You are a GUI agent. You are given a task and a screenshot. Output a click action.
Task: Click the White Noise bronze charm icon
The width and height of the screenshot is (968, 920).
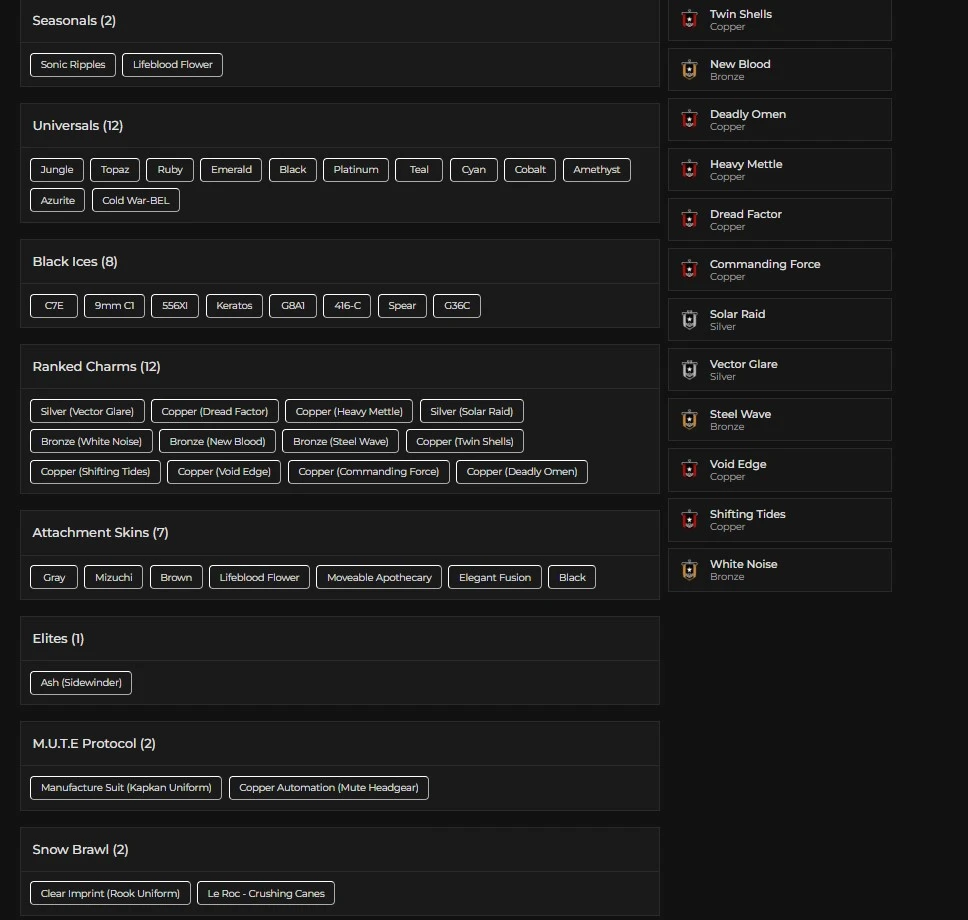click(689, 570)
